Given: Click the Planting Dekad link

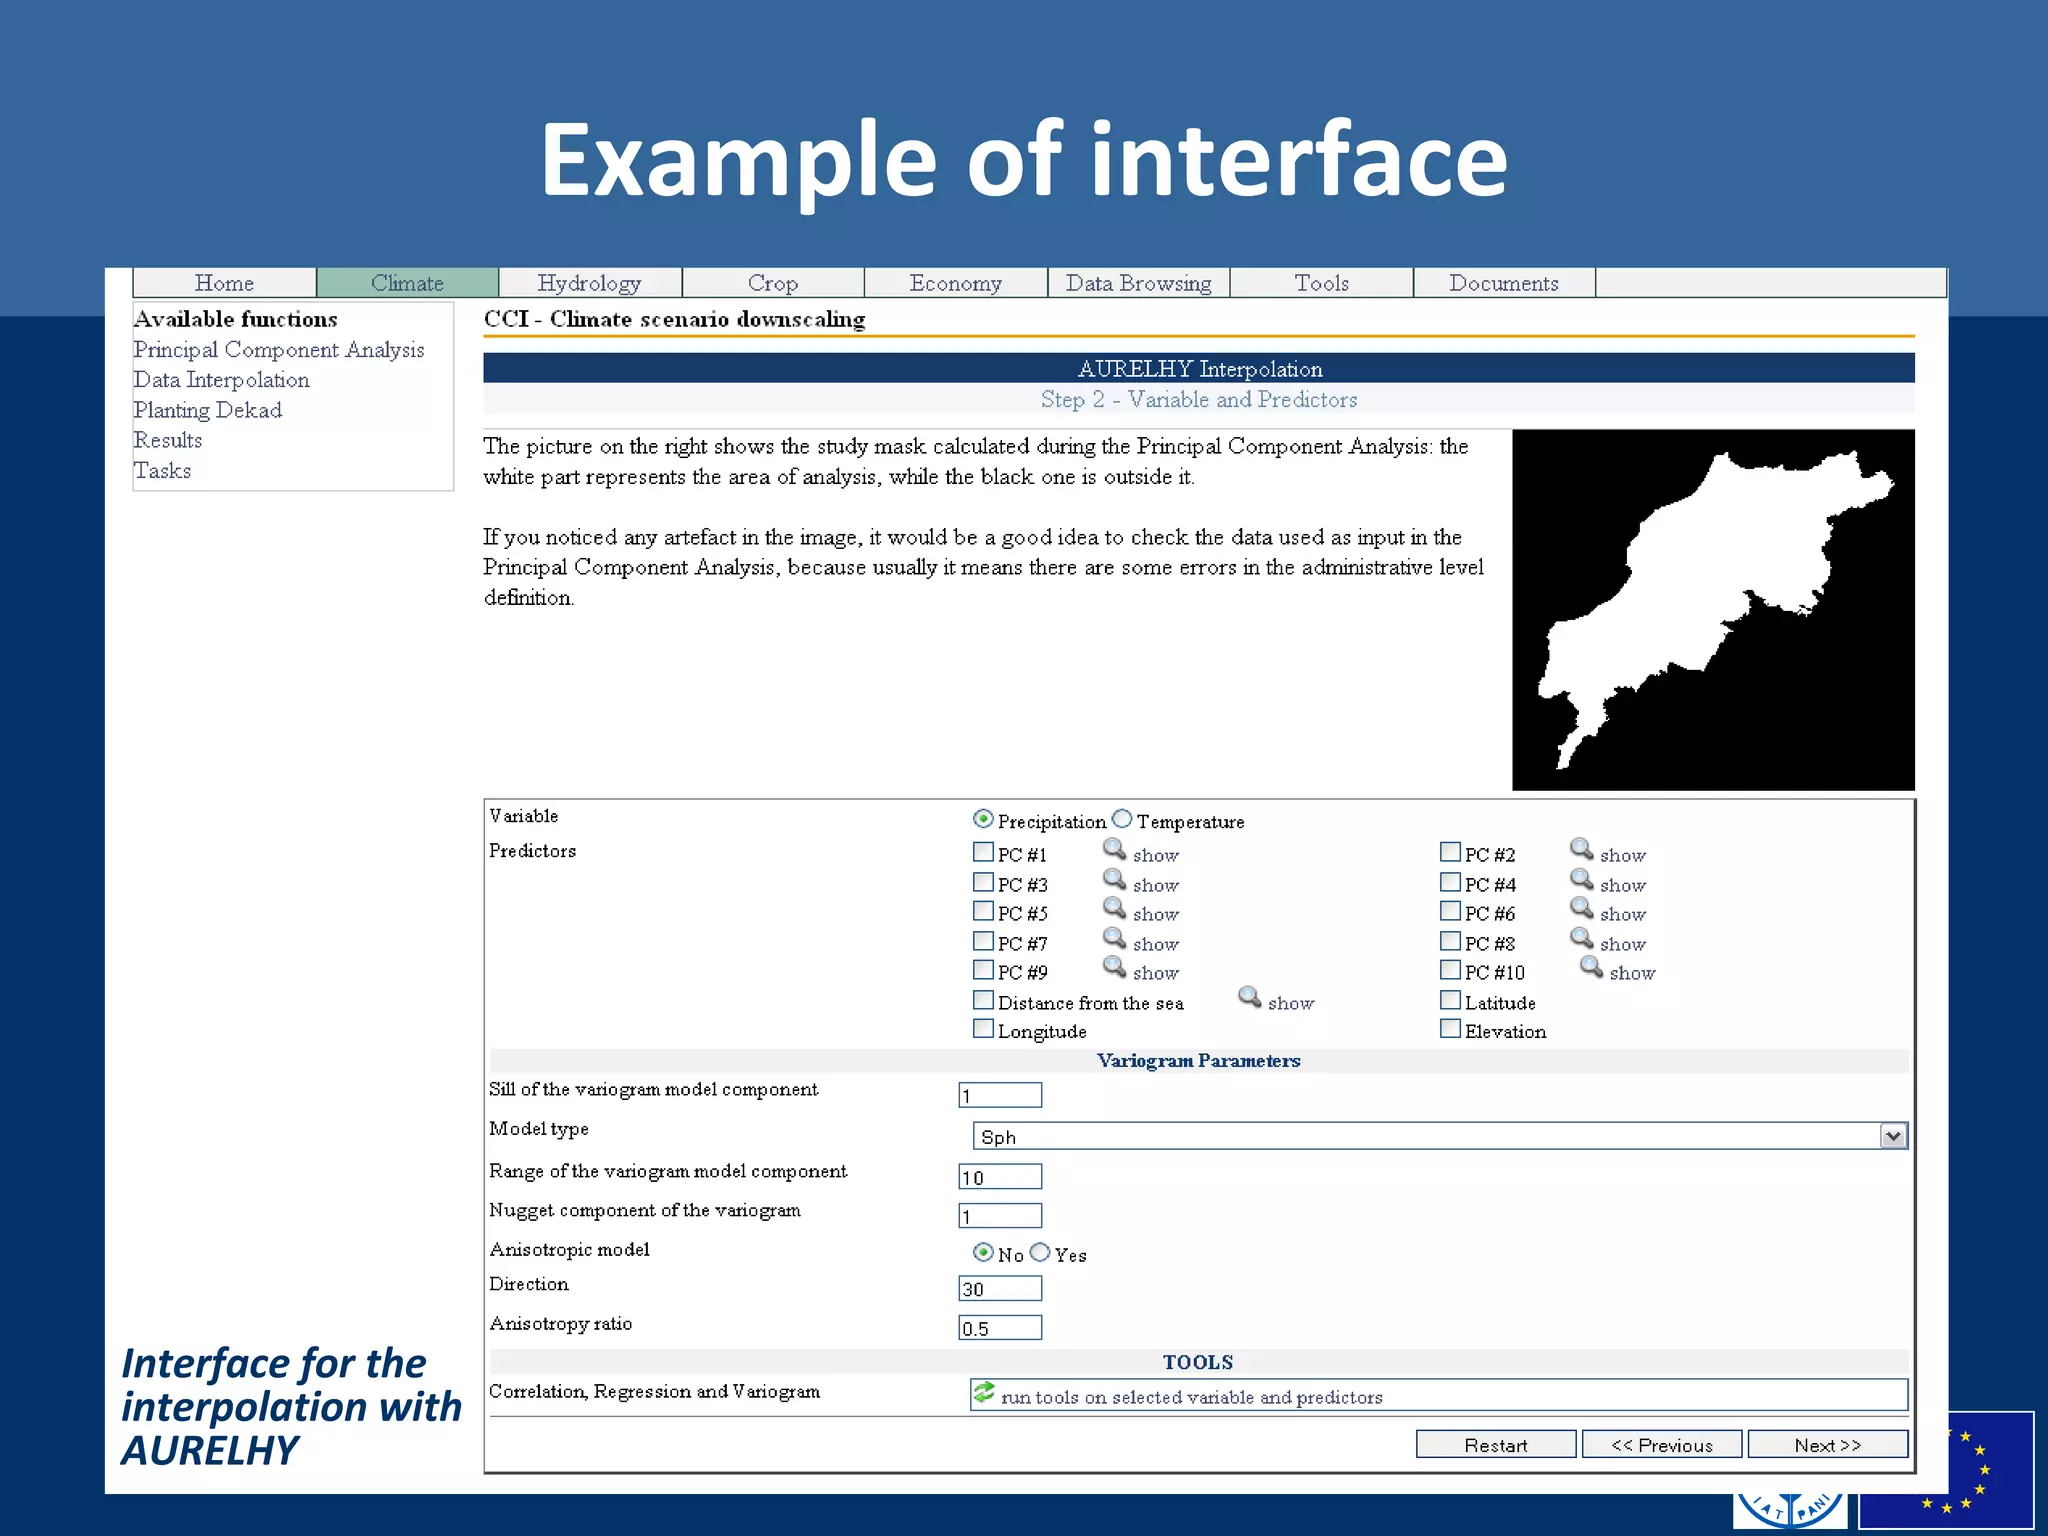Looking at the screenshot, I should tap(208, 410).
